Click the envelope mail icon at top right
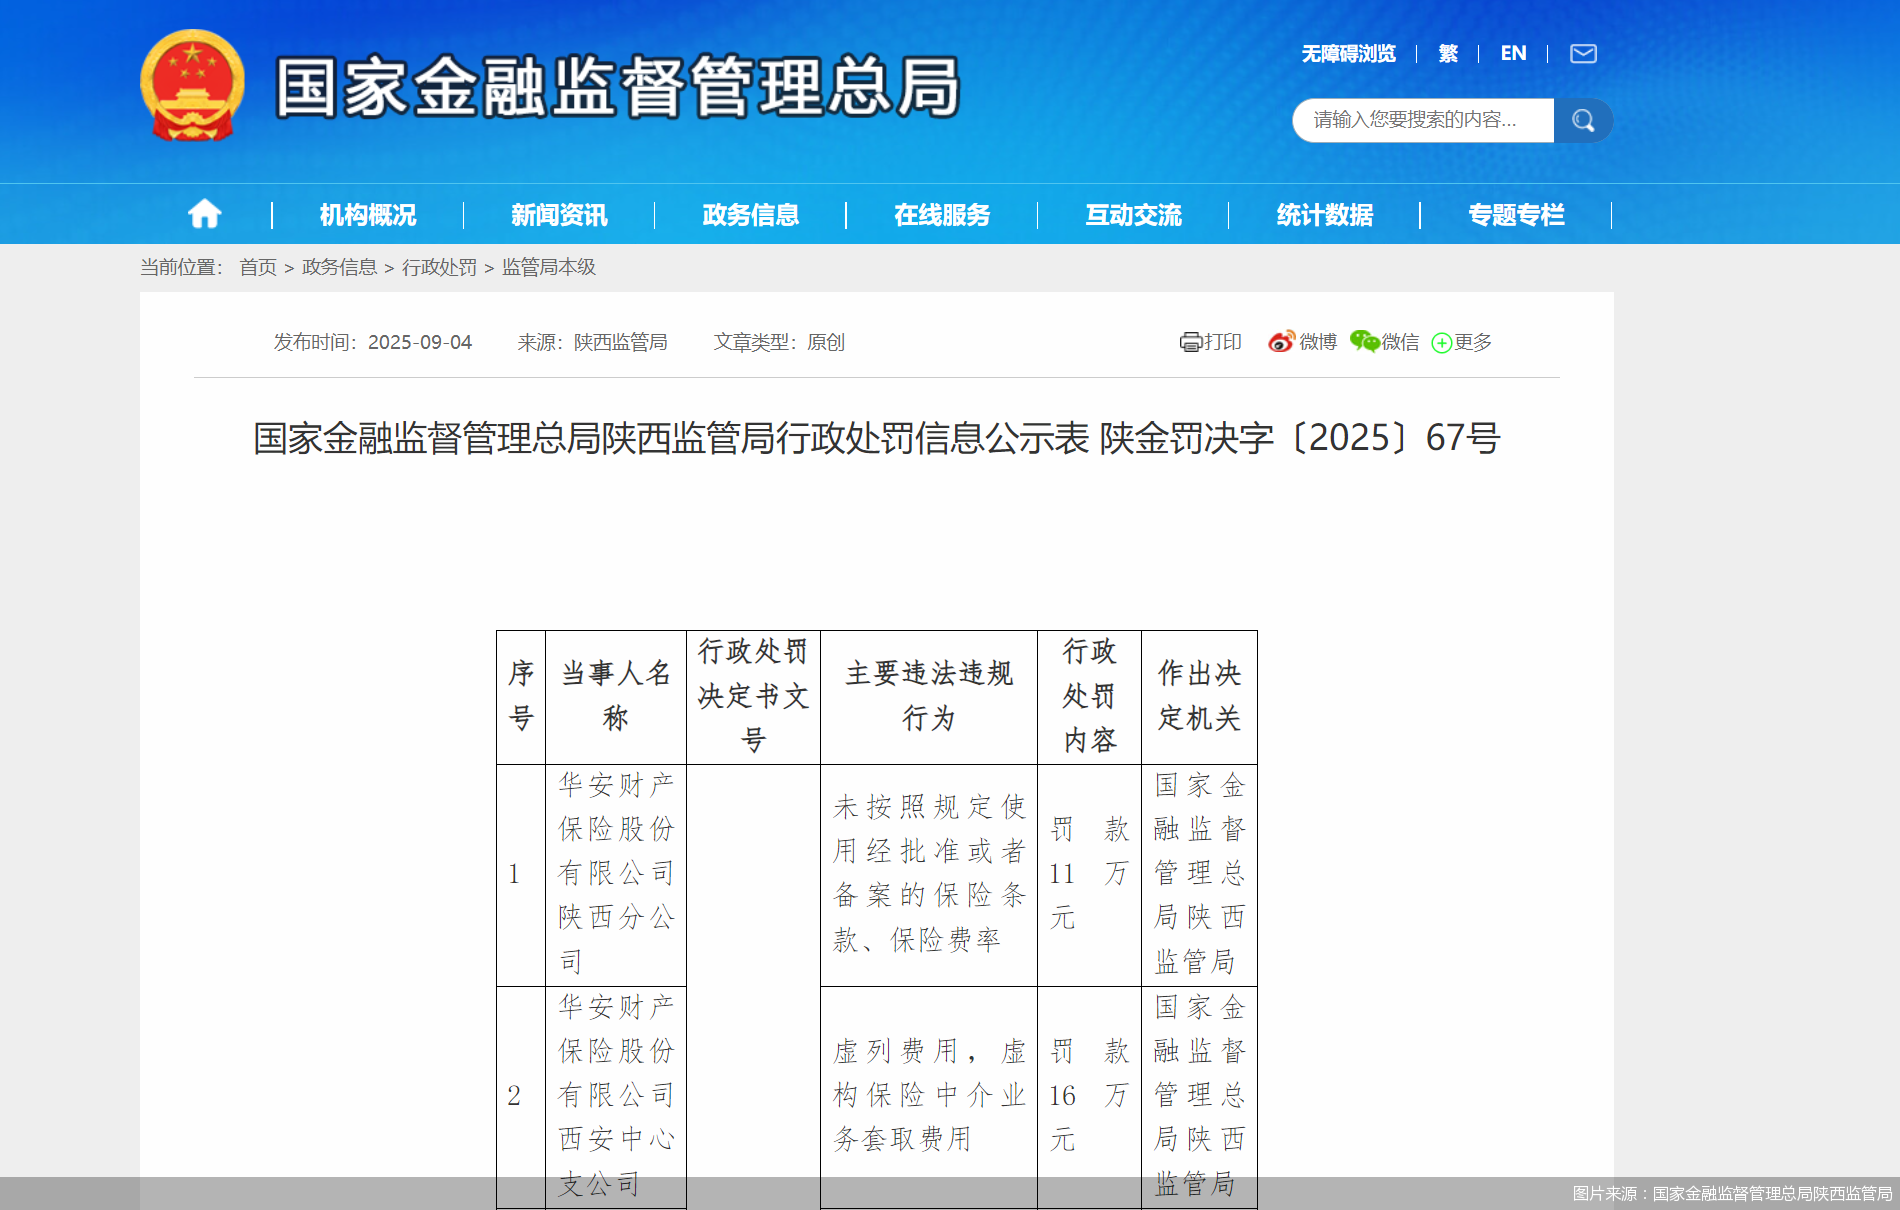1900x1210 pixels. (x=1582, y=53)
